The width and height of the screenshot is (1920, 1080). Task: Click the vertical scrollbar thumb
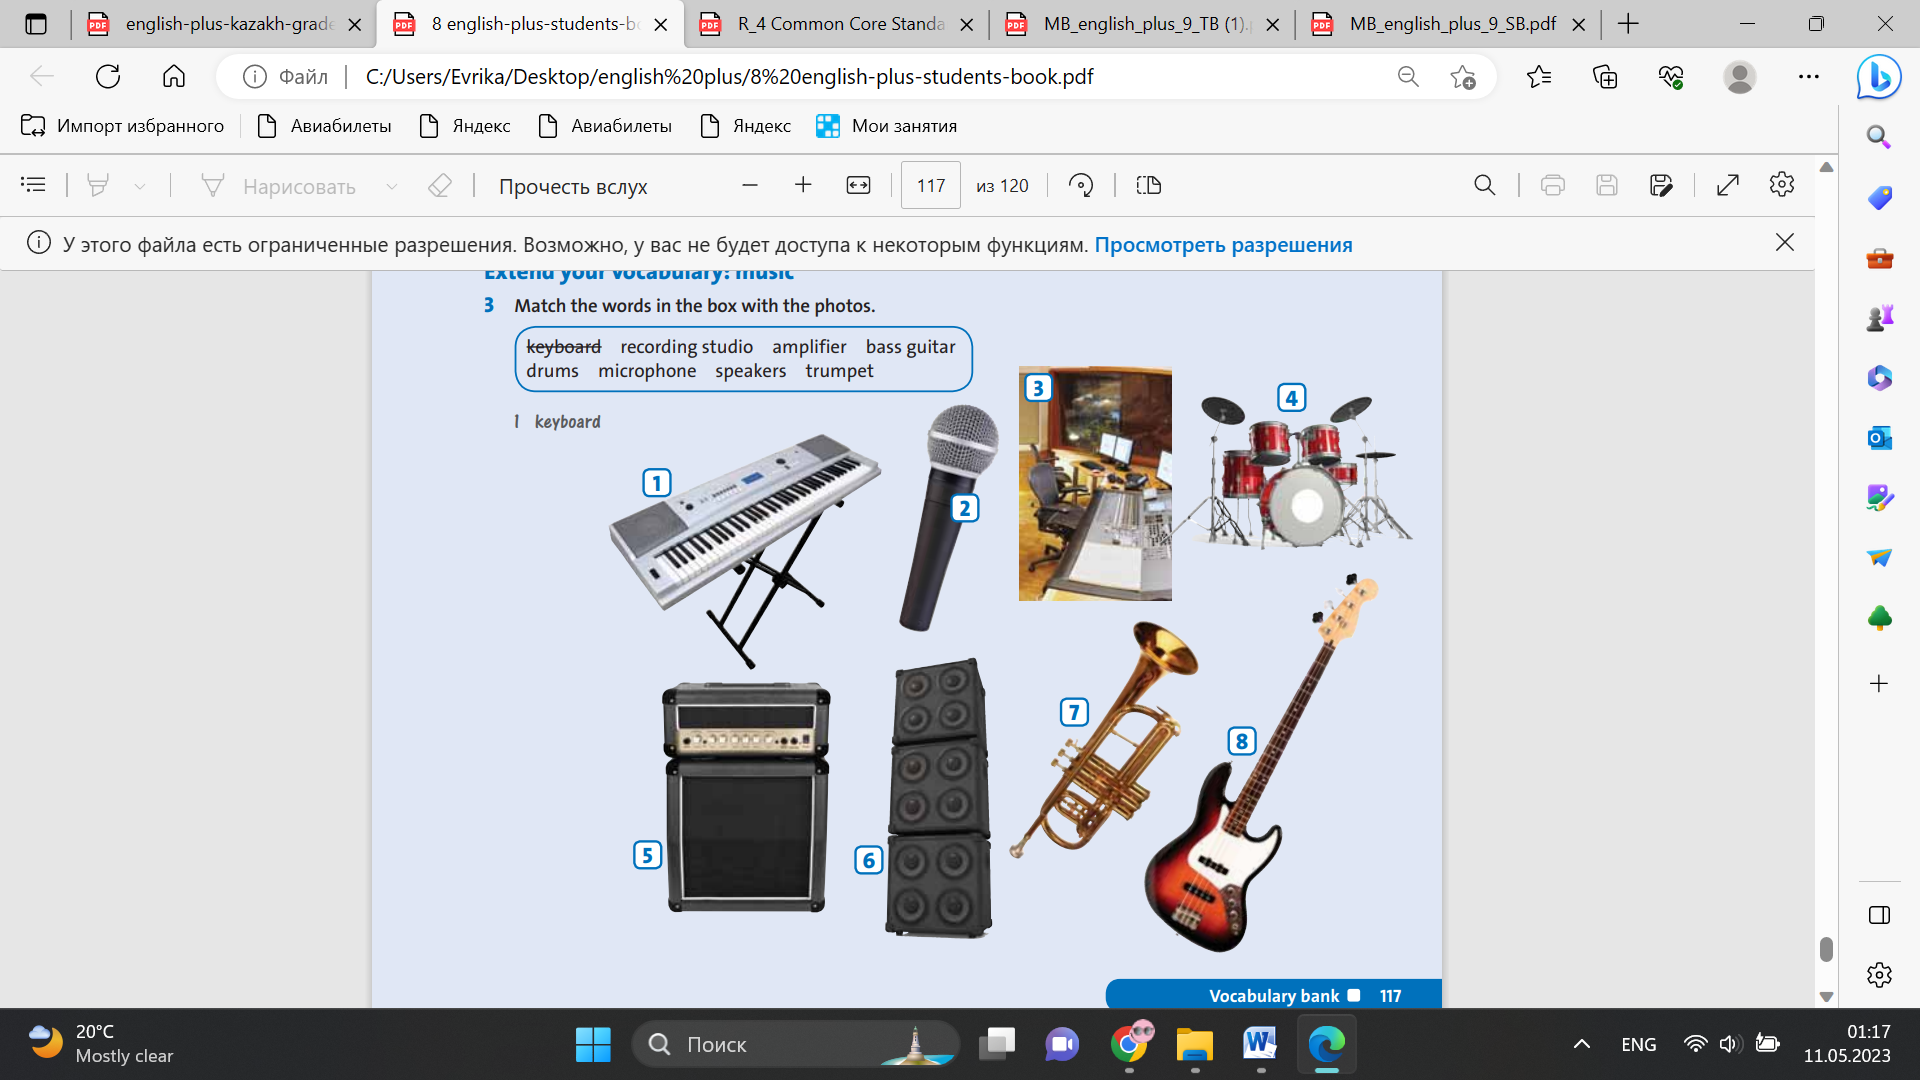click(x=1826, y=948)
